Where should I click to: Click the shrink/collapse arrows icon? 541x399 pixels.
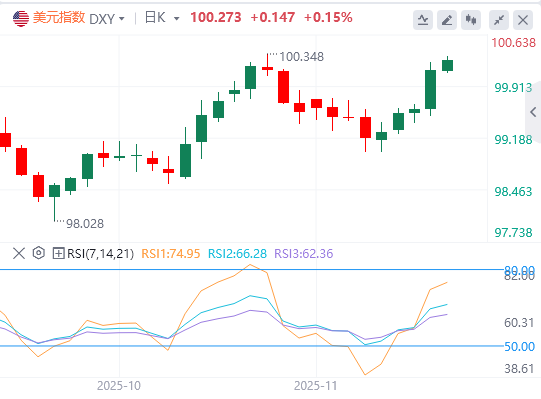(x=499, y=20)
